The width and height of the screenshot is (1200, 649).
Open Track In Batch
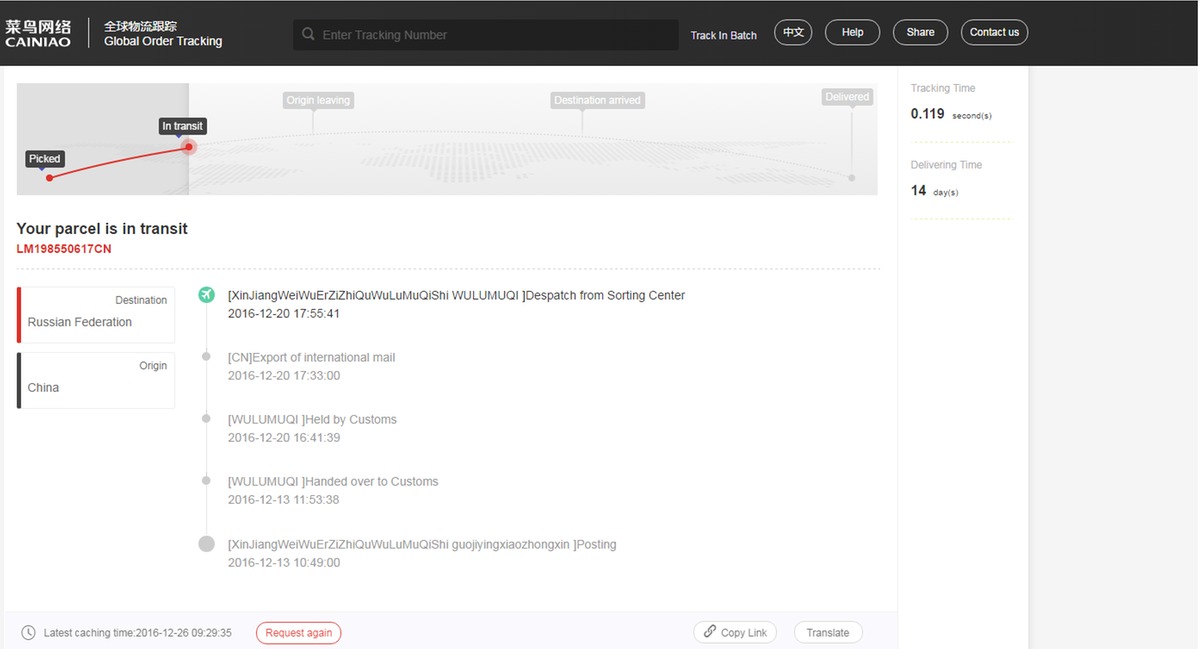point(724,35)
